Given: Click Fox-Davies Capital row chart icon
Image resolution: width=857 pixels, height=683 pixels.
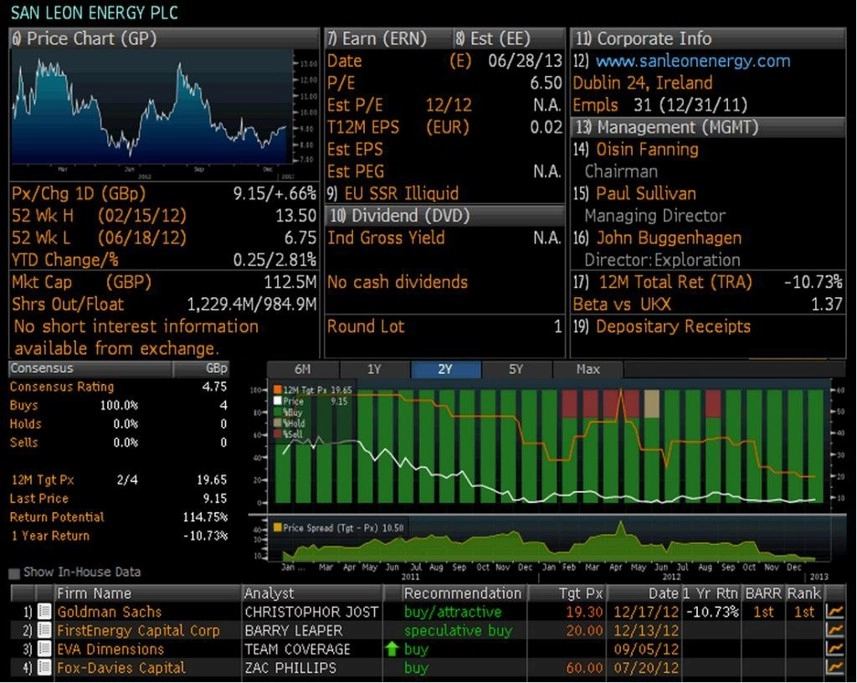Looking at the screenshot, I should 834,668.
